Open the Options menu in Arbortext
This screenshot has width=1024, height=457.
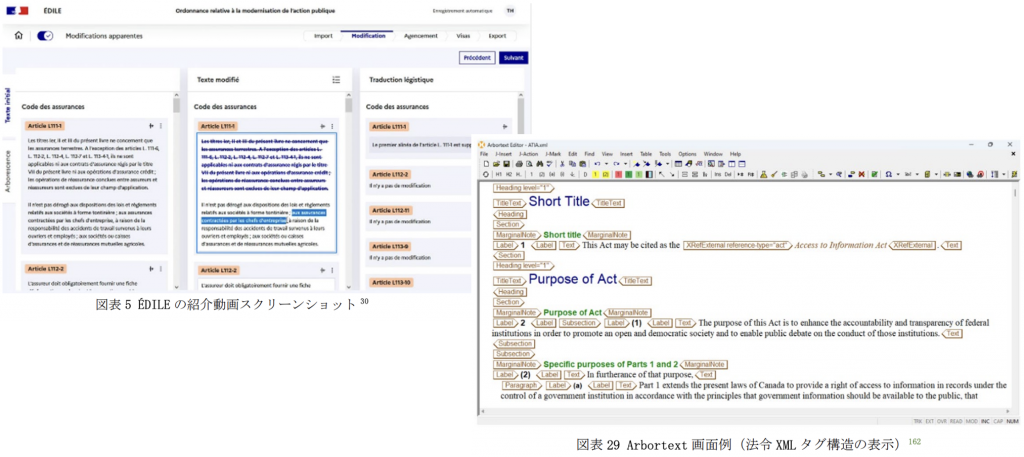687,154
